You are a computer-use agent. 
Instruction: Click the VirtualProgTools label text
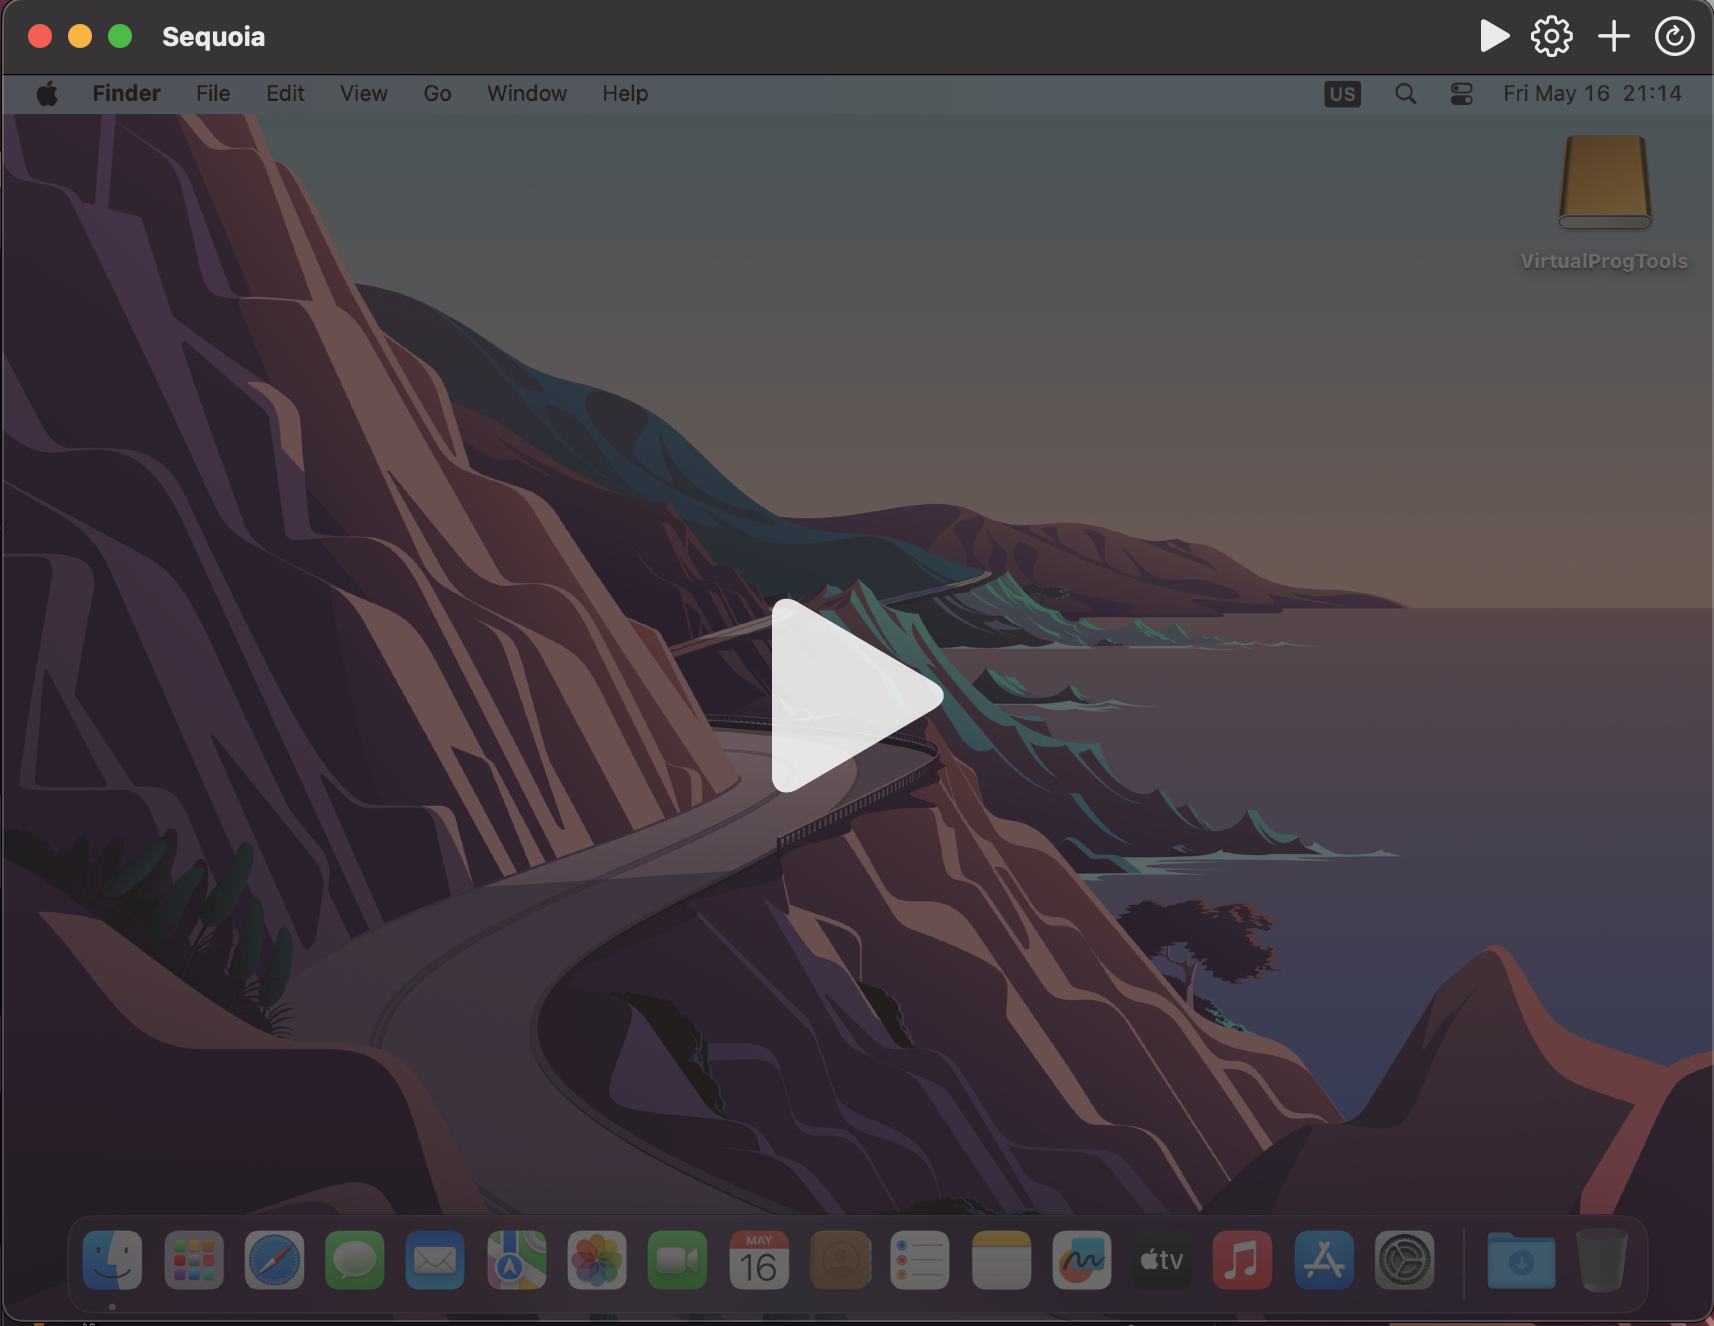coord(1604,261)
